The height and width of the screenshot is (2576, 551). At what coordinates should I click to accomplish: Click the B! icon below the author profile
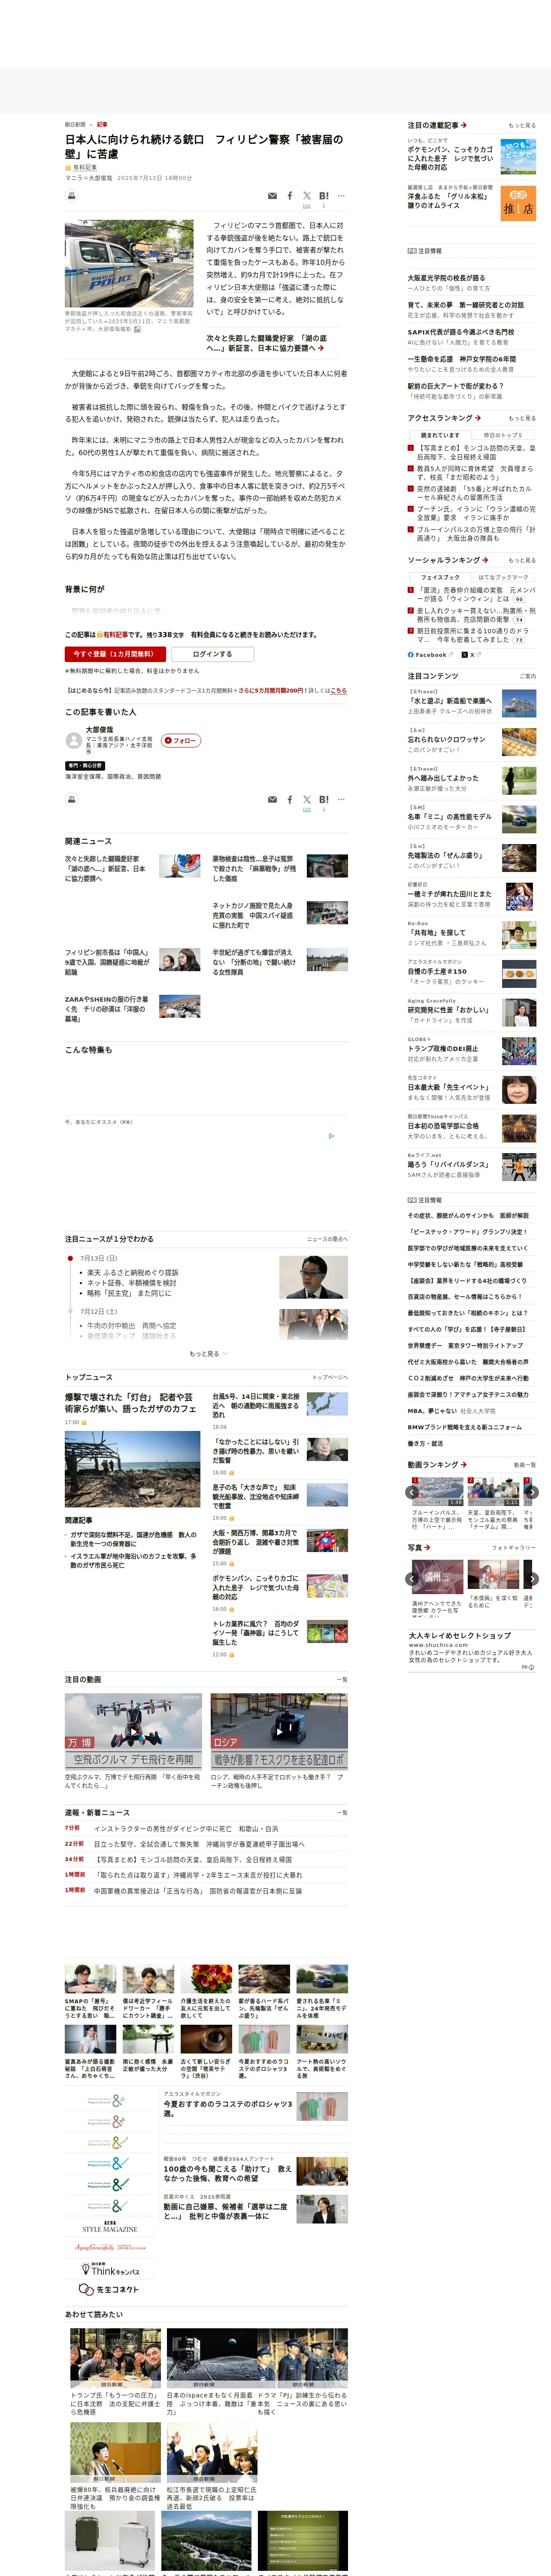[x=324, y=800]
